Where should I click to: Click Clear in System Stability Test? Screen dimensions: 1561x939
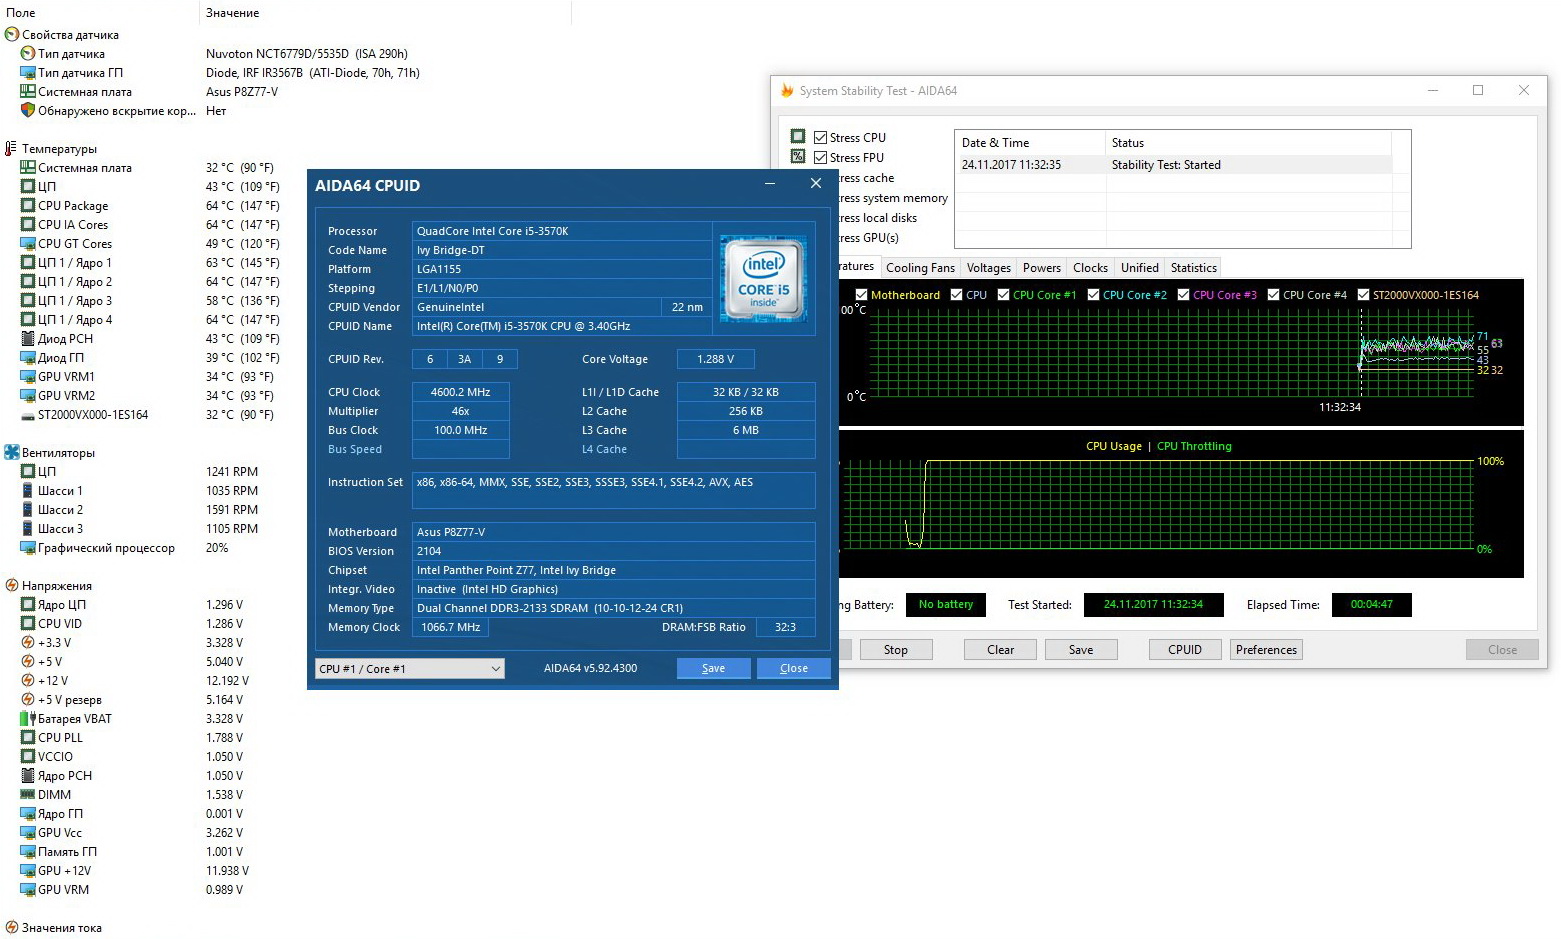[1001, 649]
